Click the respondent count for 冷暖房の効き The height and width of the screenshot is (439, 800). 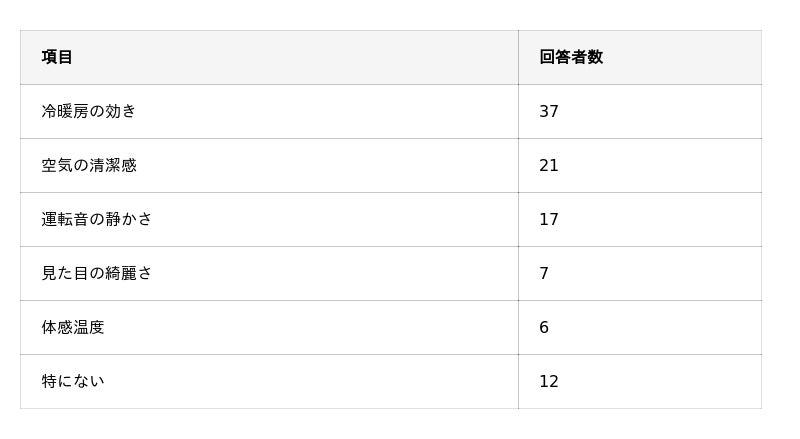coord(549,111)
